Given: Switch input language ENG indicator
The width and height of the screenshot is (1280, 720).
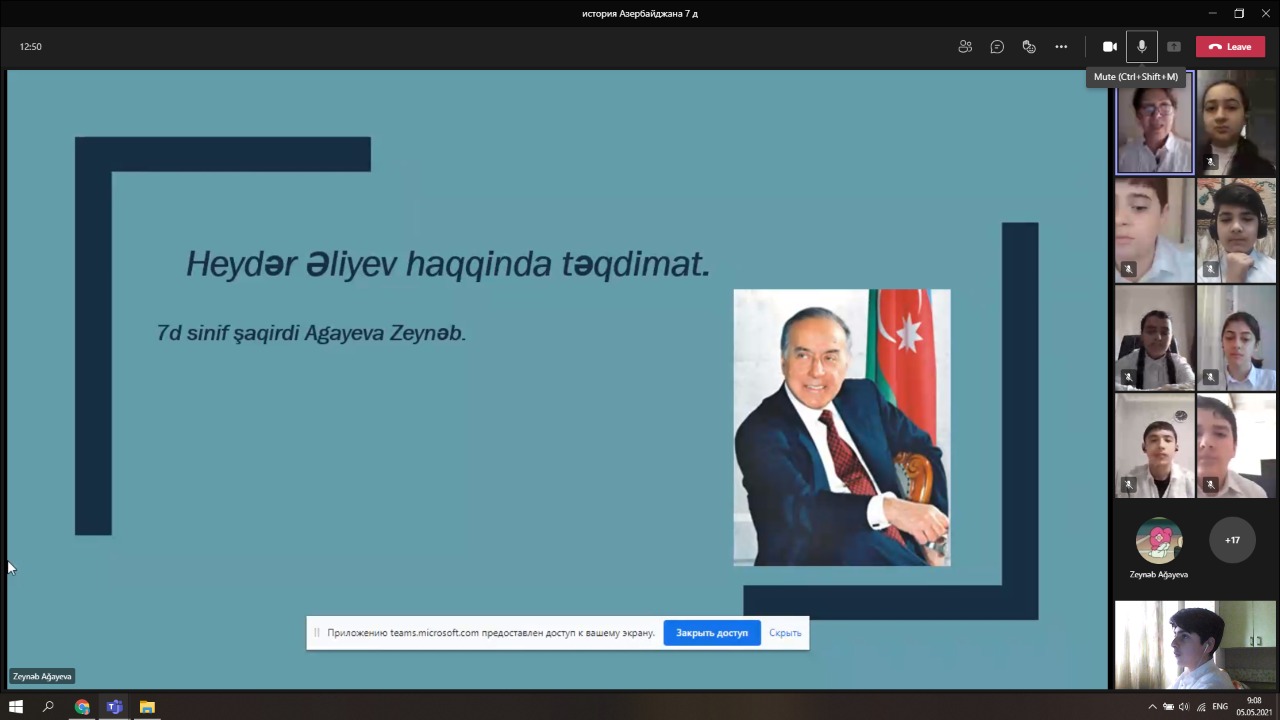Looking at the screenshot, I should pos(1220,707).
